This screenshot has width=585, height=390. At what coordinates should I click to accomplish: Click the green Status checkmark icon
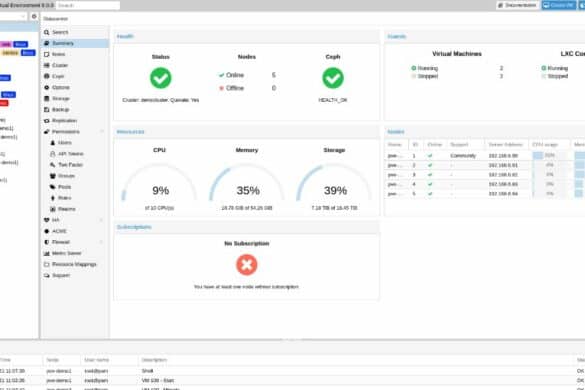tap(161, 78)
